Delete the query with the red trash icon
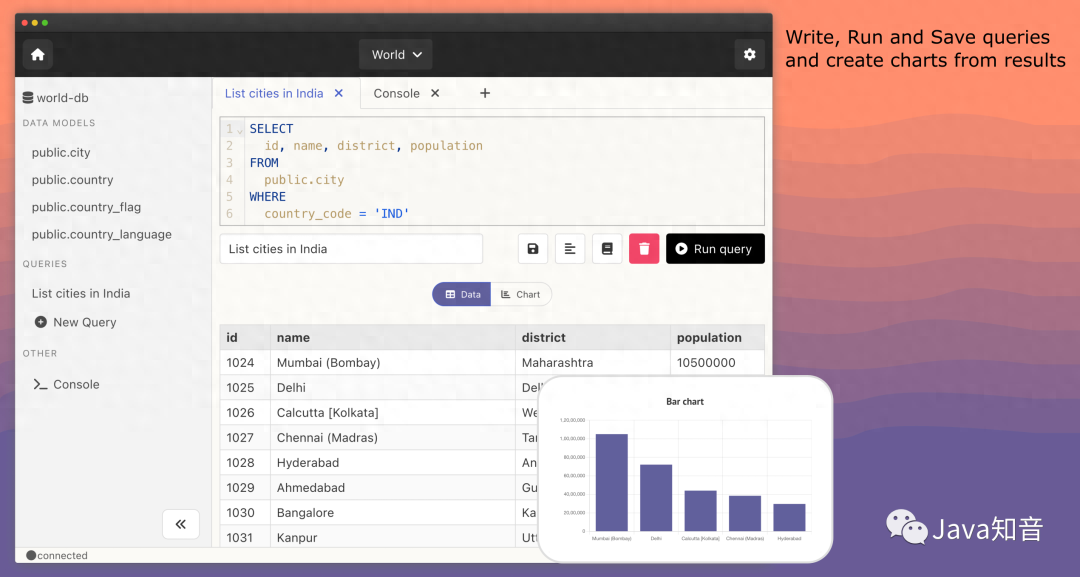The width and height of the screenshot is (1080, 577). 644,249
